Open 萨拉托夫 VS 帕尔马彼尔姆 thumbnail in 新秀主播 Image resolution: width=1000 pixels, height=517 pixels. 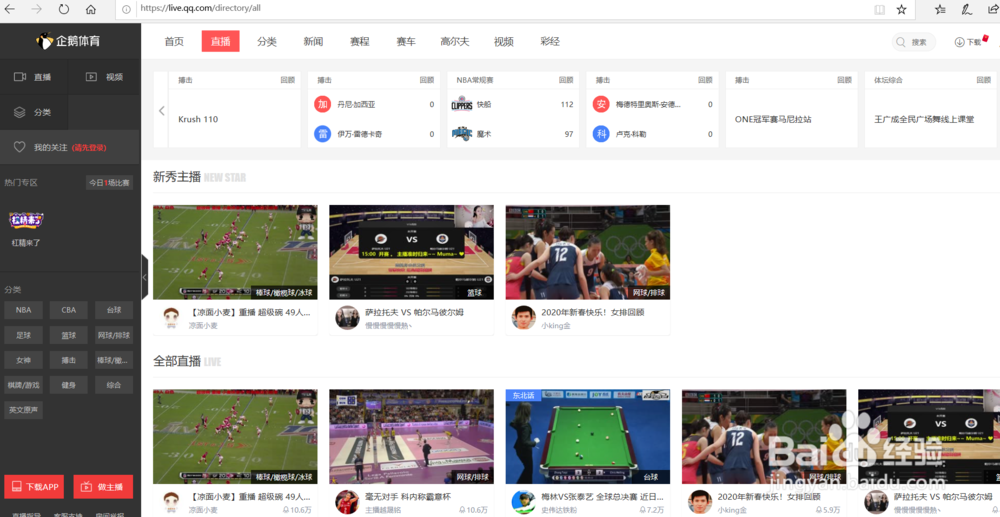click(411, 252)
